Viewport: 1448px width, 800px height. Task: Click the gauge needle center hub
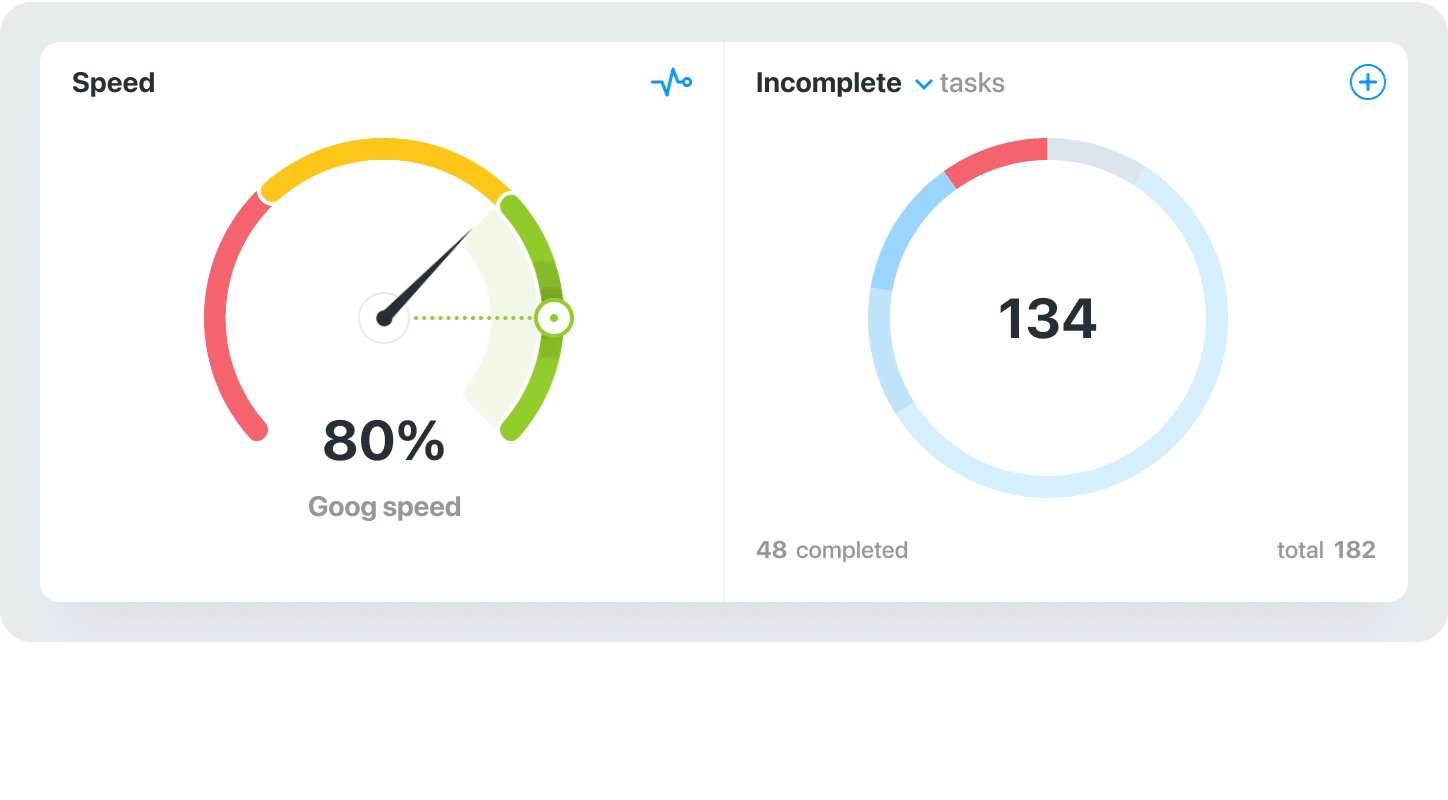coord(384,318)
